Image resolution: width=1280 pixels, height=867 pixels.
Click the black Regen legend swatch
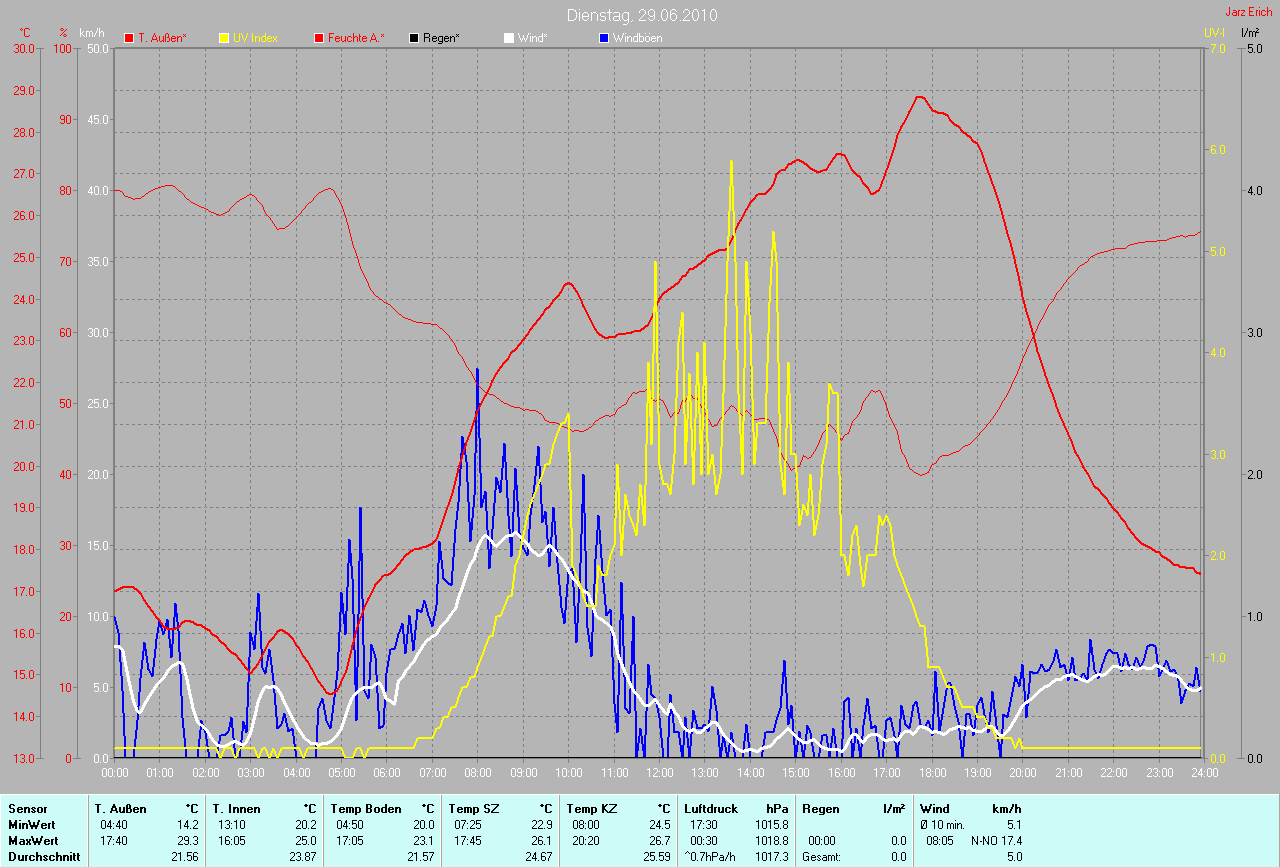(x=414, y=38)
